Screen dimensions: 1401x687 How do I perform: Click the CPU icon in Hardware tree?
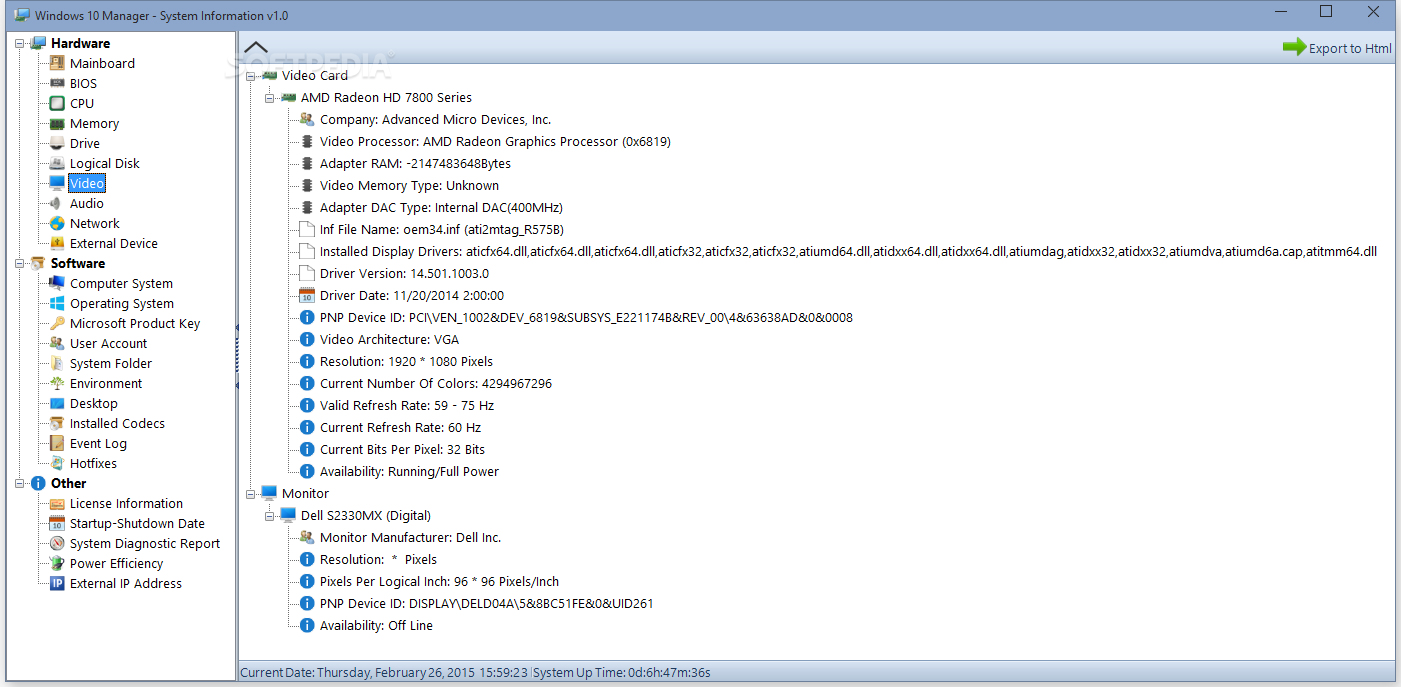coord(57,103)
